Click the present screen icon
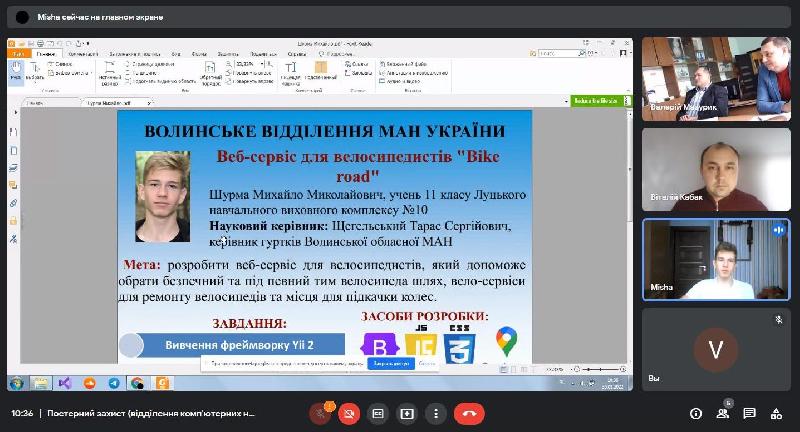Screen dimensions: 800x432 click(x=407, y=413)
